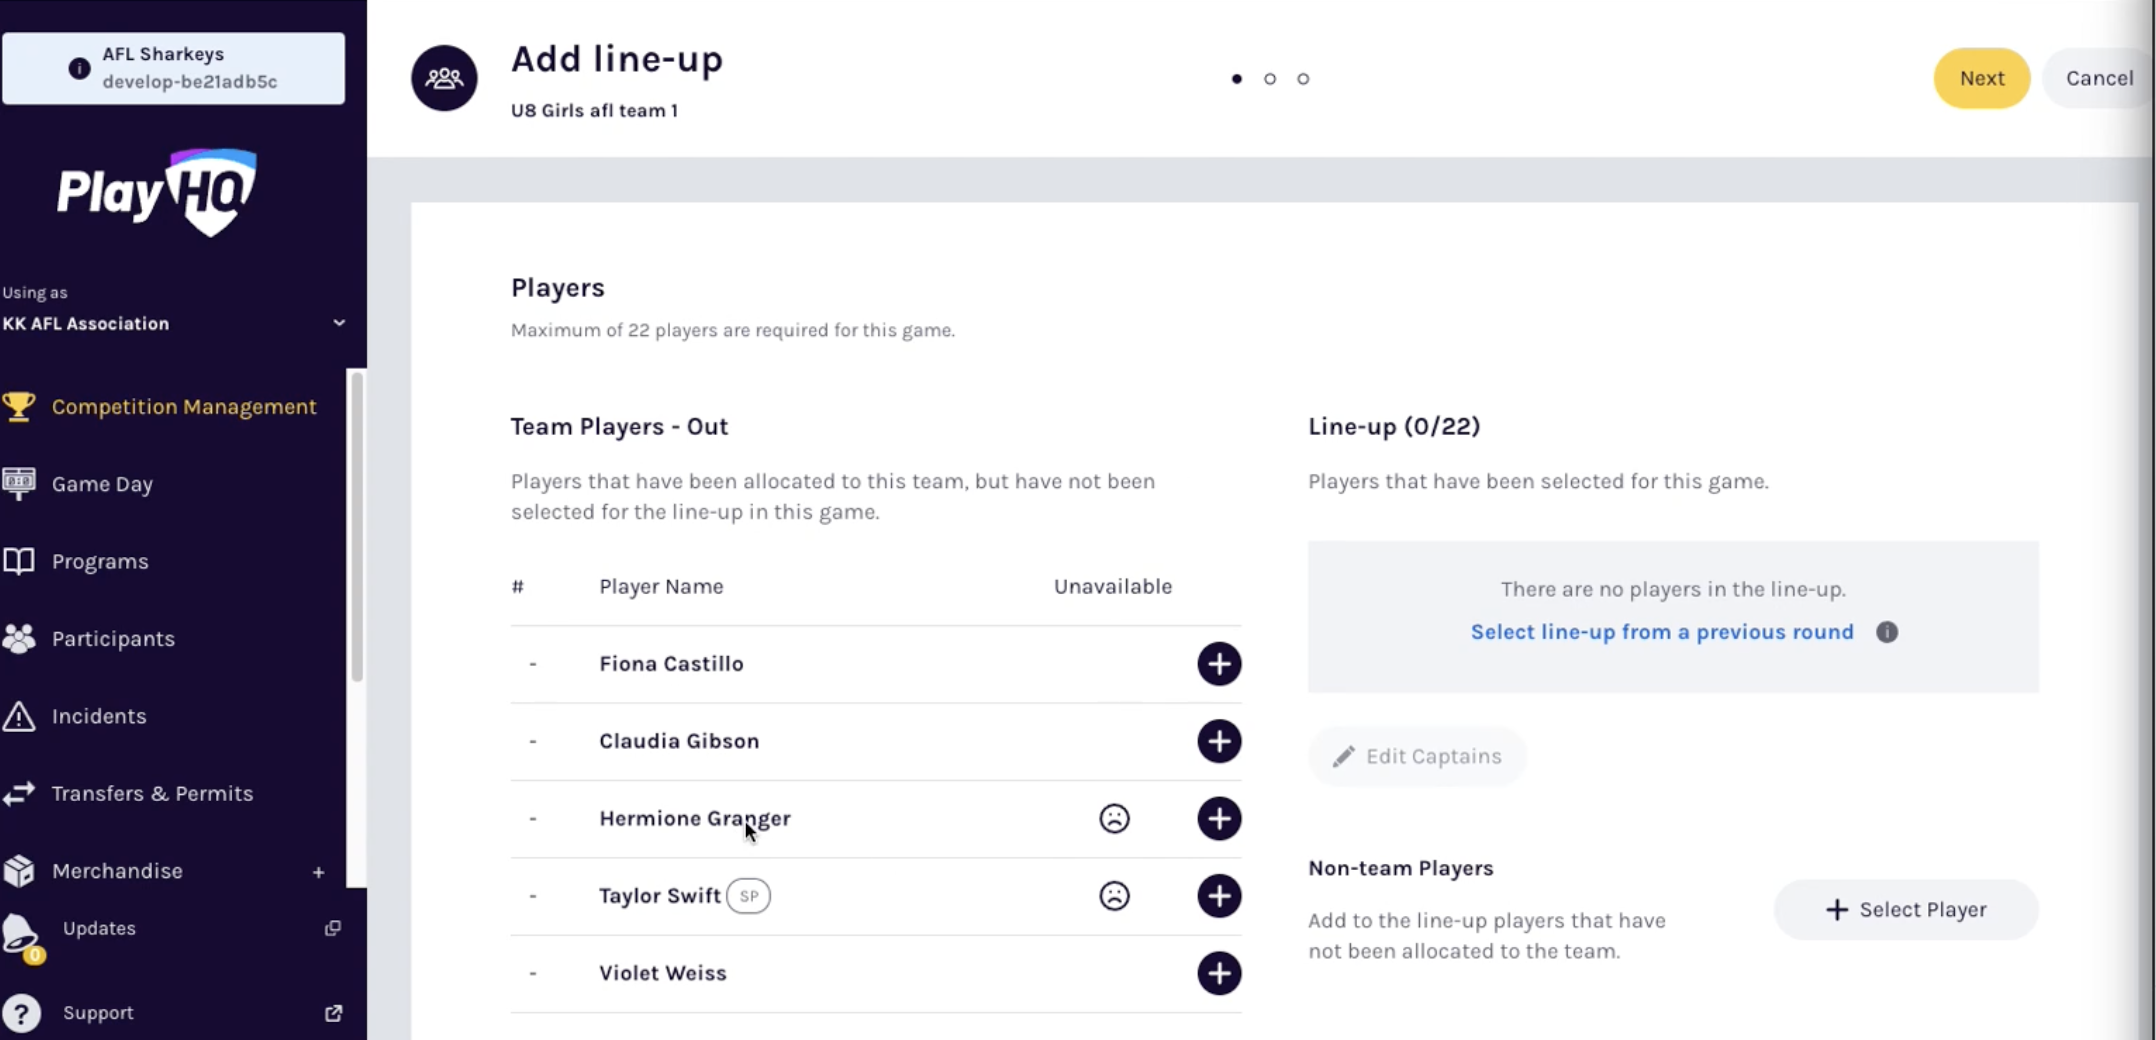Click the Select Player button
The height and width of the screenshot is (1040, 2156).
point(1905,910)
